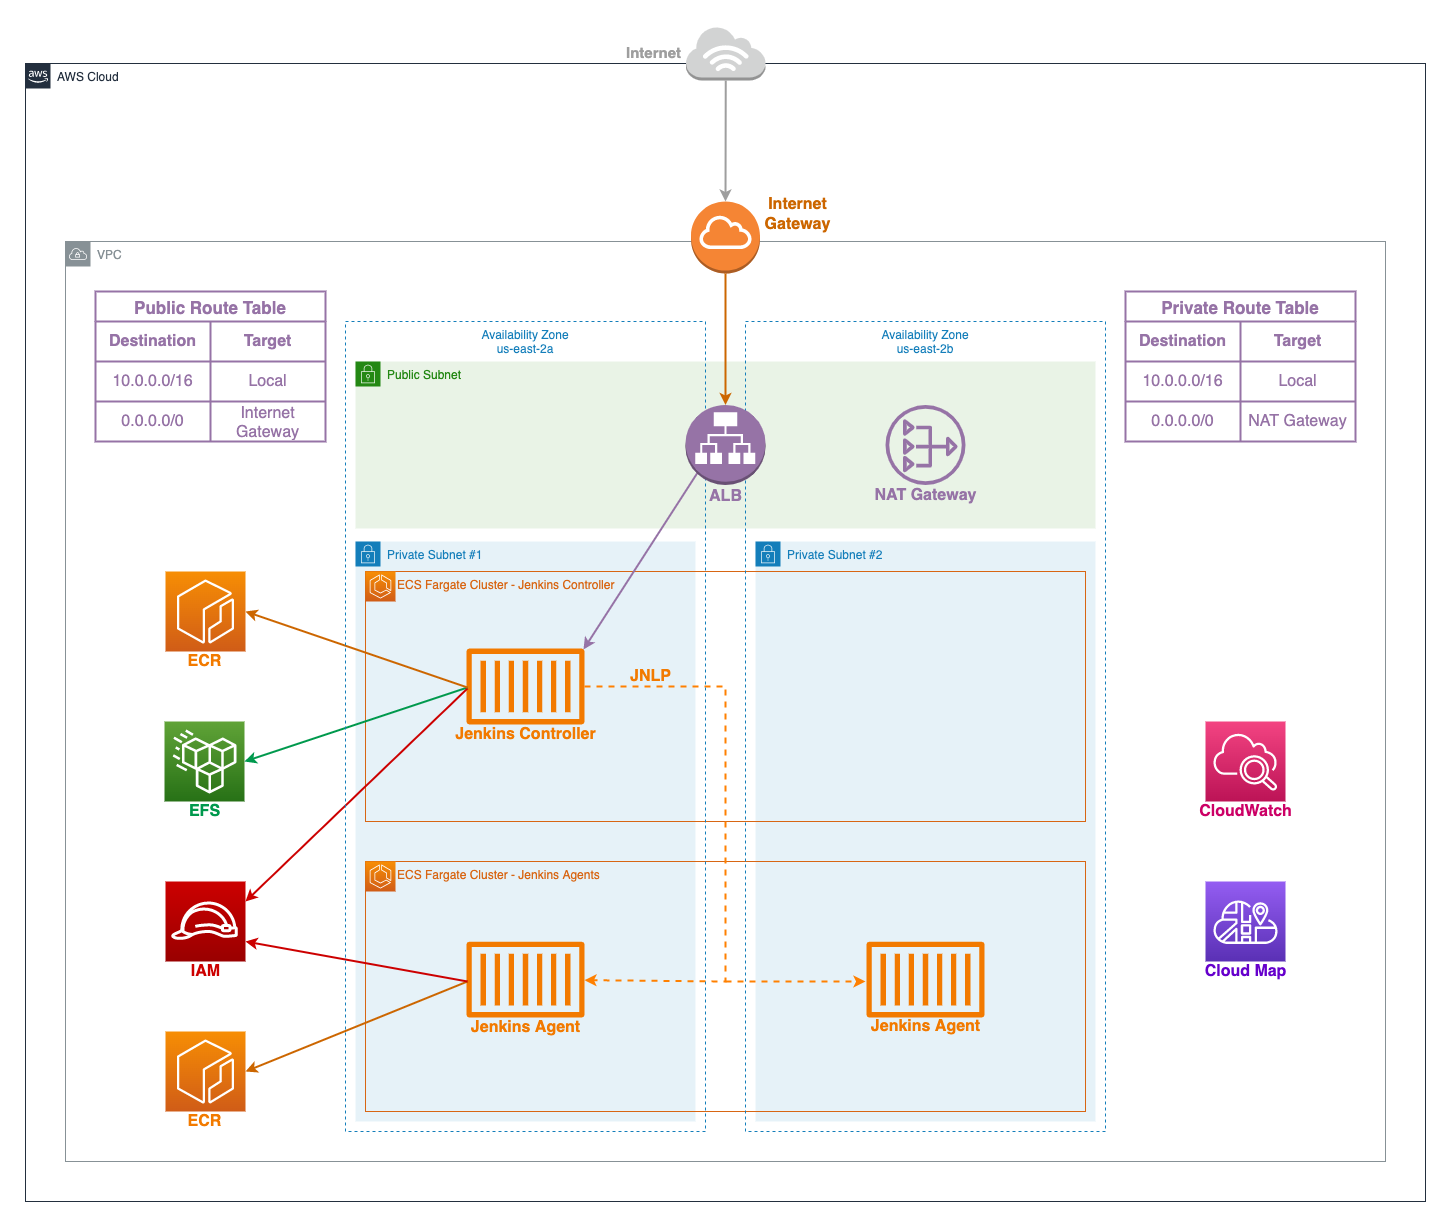Click the AWS Cloud label
Viewport: 1452px width, 1227px height.
(88, 77)
